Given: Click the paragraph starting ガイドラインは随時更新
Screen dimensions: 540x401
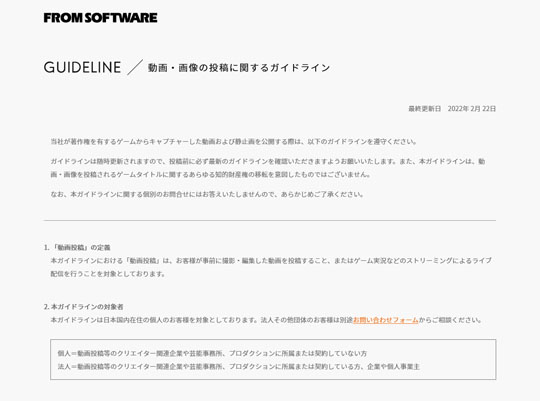Looking at the screenshot, I should [x=268, y=168].
